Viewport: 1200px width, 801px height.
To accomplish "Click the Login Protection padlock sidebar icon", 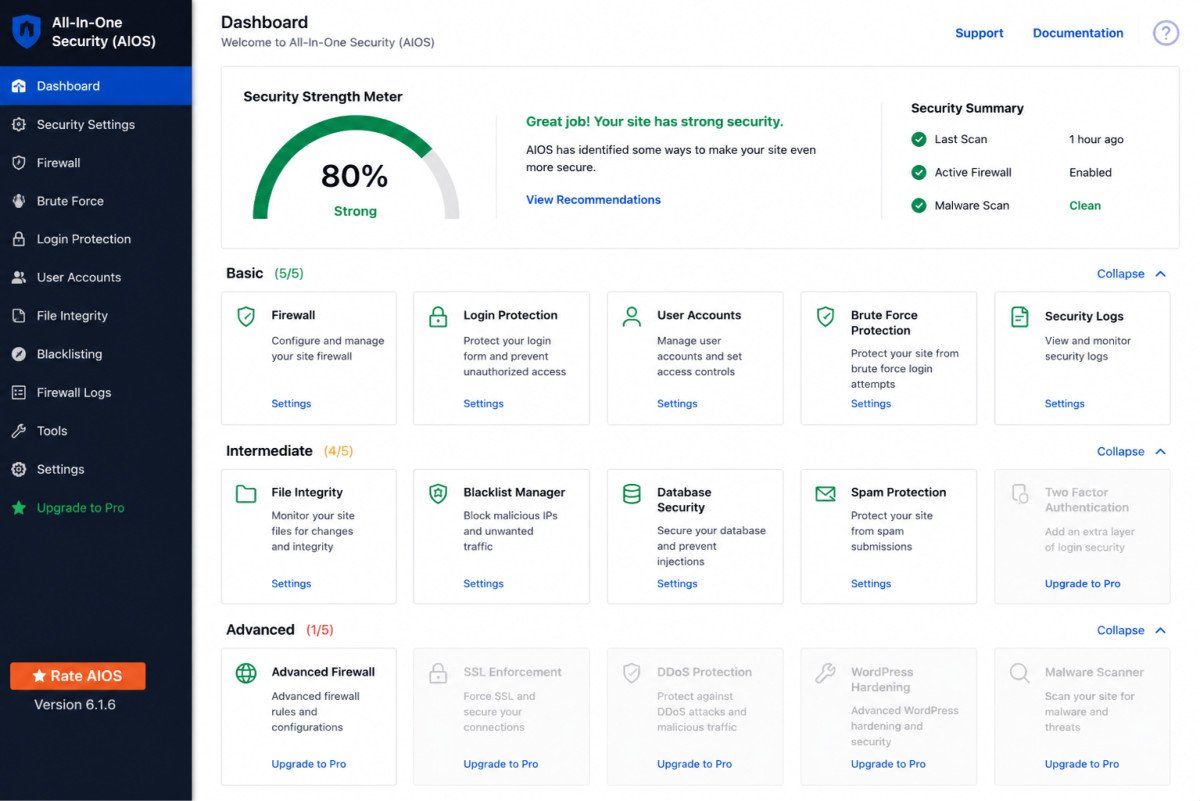I will (18, 239).
